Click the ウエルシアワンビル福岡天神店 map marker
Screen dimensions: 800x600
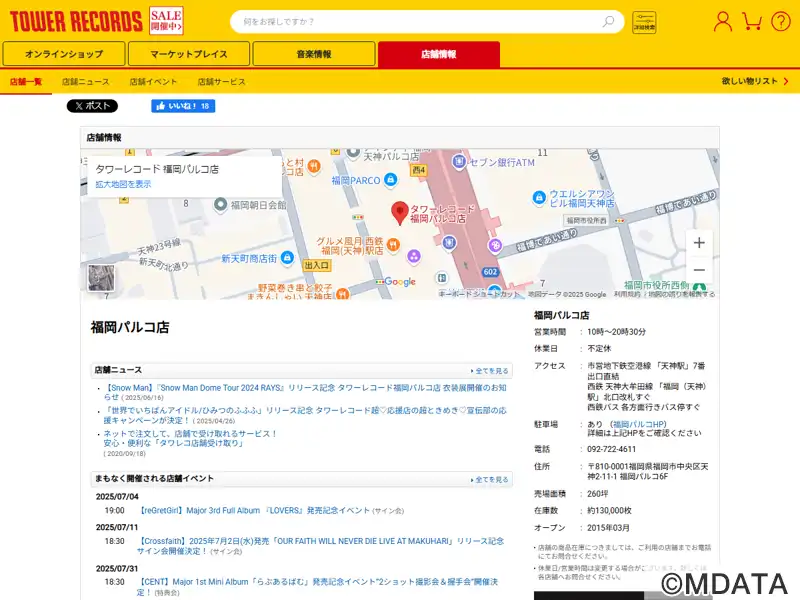coord(539,197)
